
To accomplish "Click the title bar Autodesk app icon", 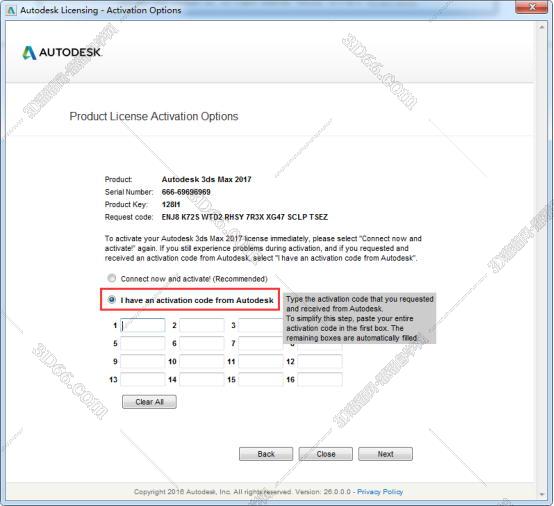I will click(x=11, y=10).
